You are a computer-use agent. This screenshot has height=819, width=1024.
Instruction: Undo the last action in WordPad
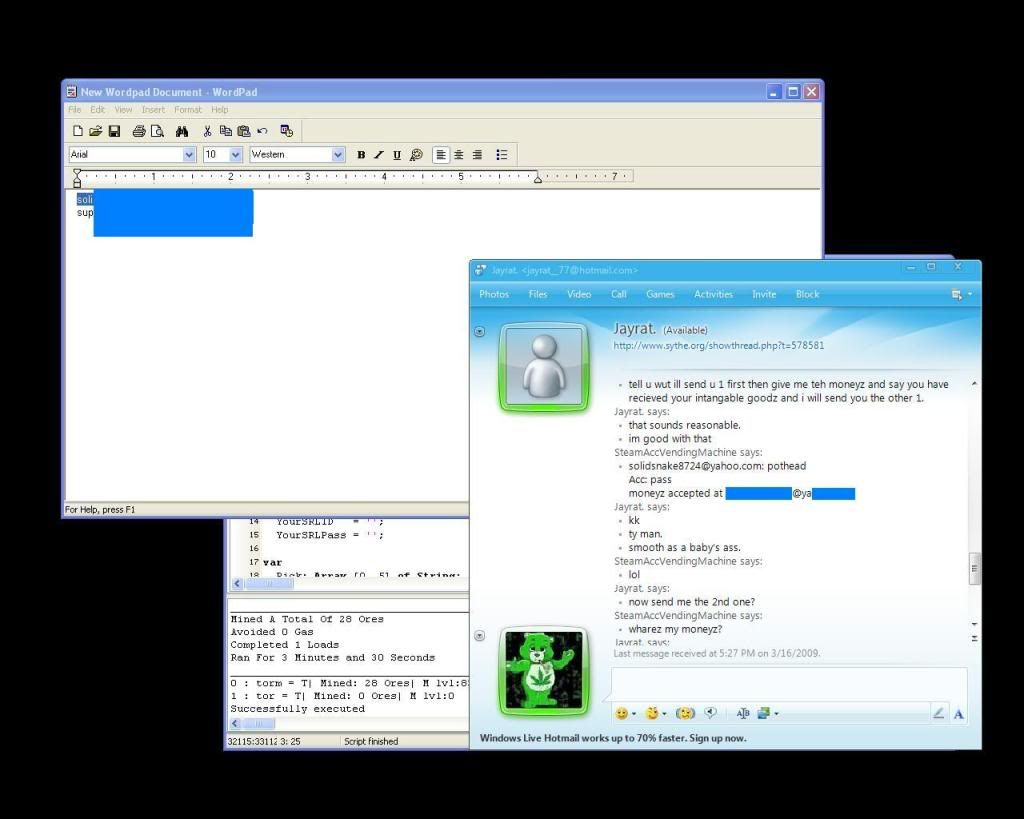click(x=262, y=131)
